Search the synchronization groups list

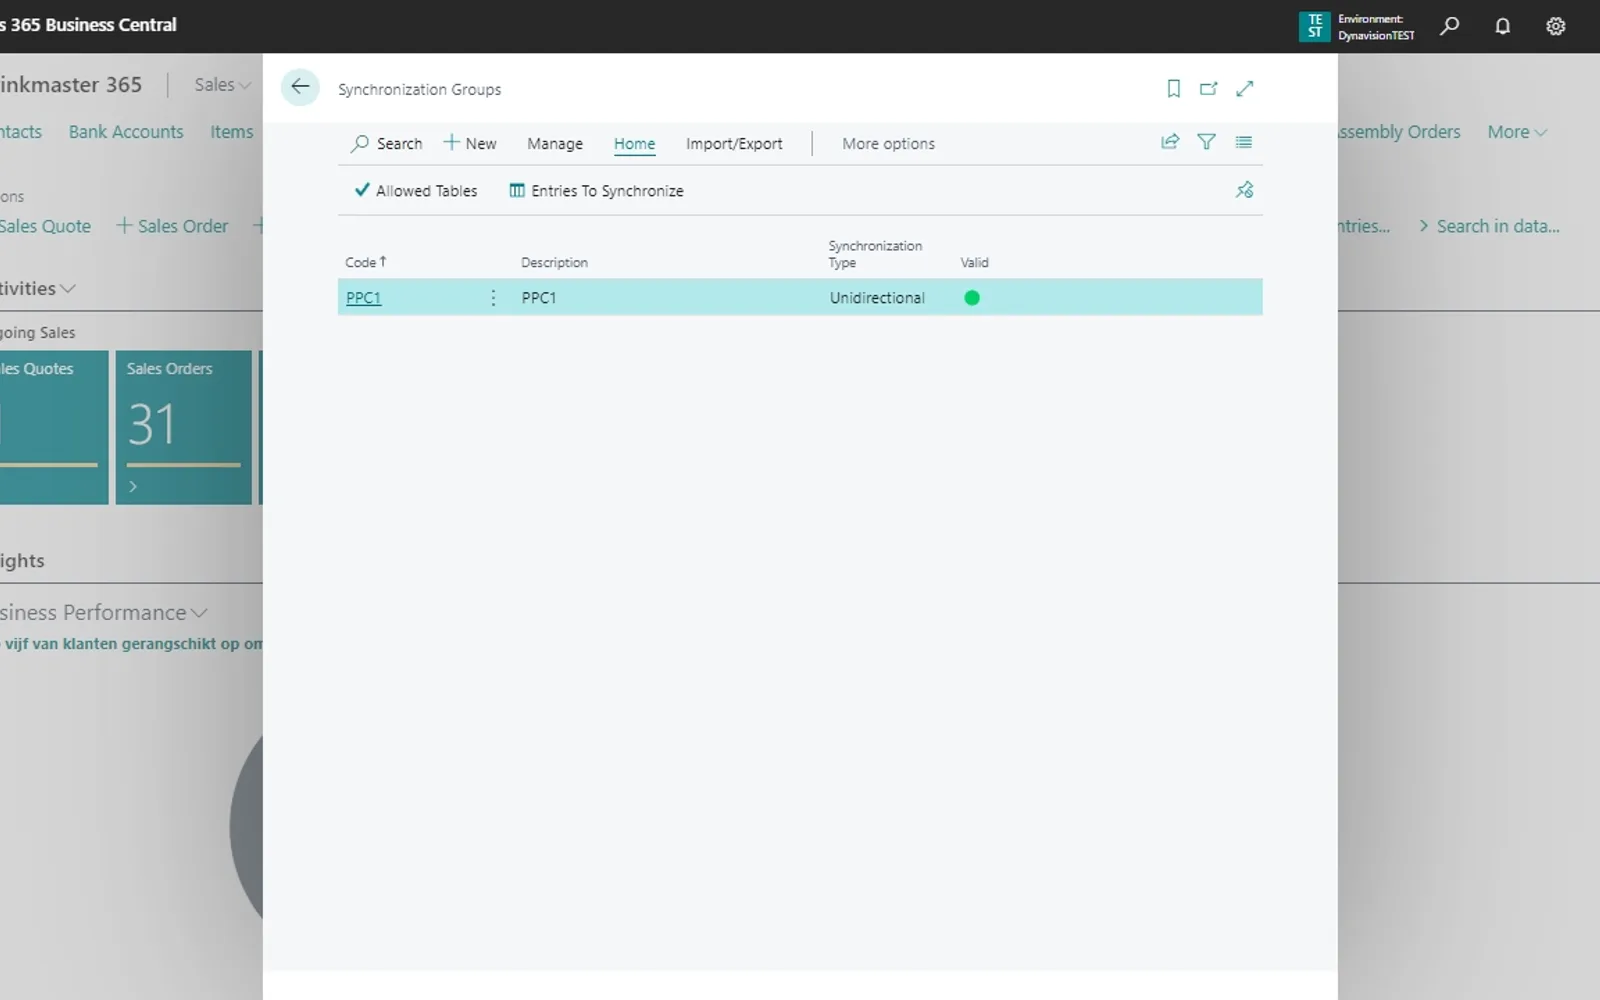387,144
